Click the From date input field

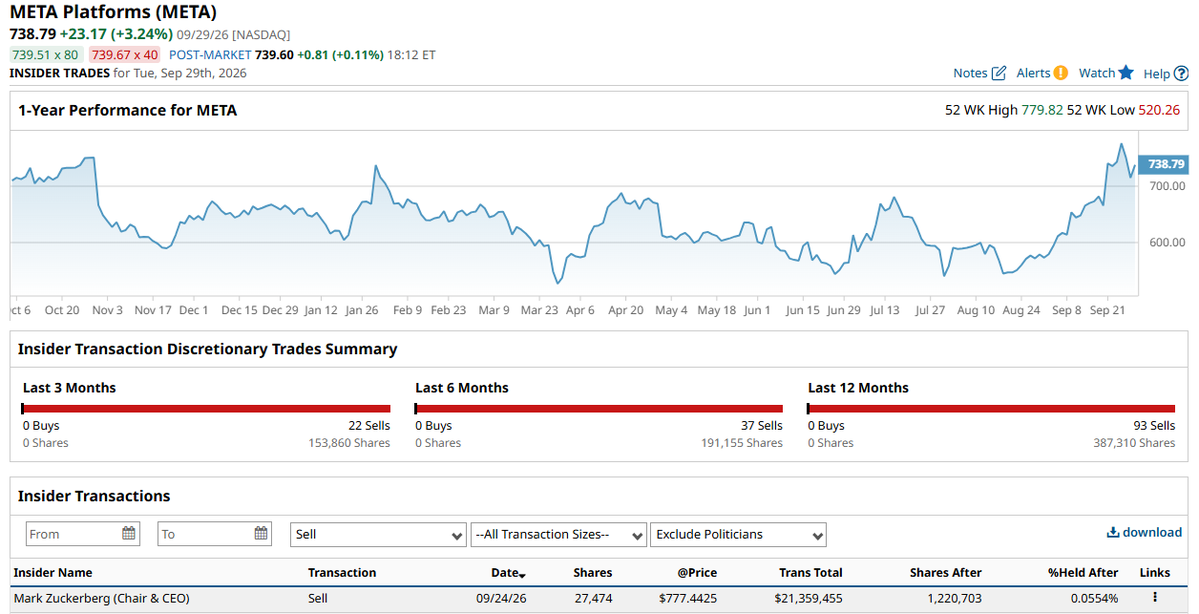(83, 533)
